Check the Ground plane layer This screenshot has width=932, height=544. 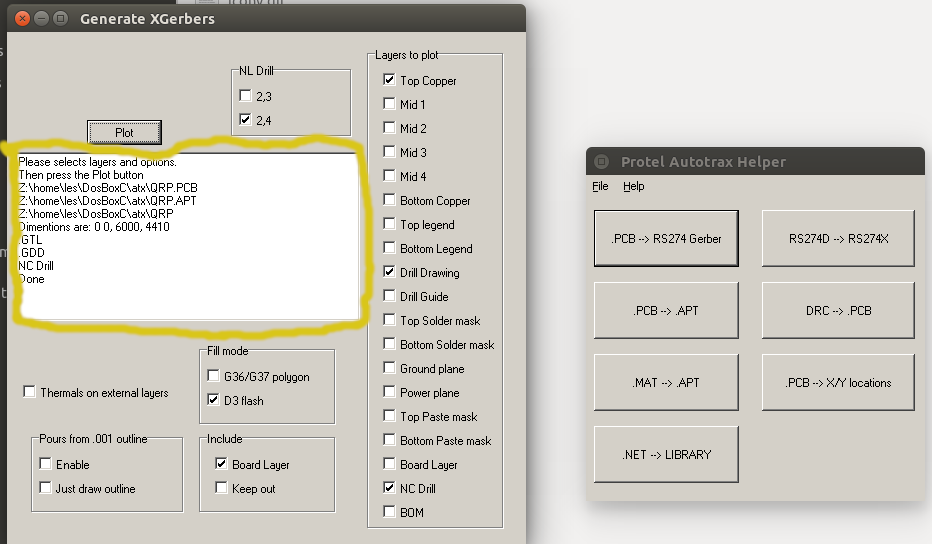[x=389, y=367]
